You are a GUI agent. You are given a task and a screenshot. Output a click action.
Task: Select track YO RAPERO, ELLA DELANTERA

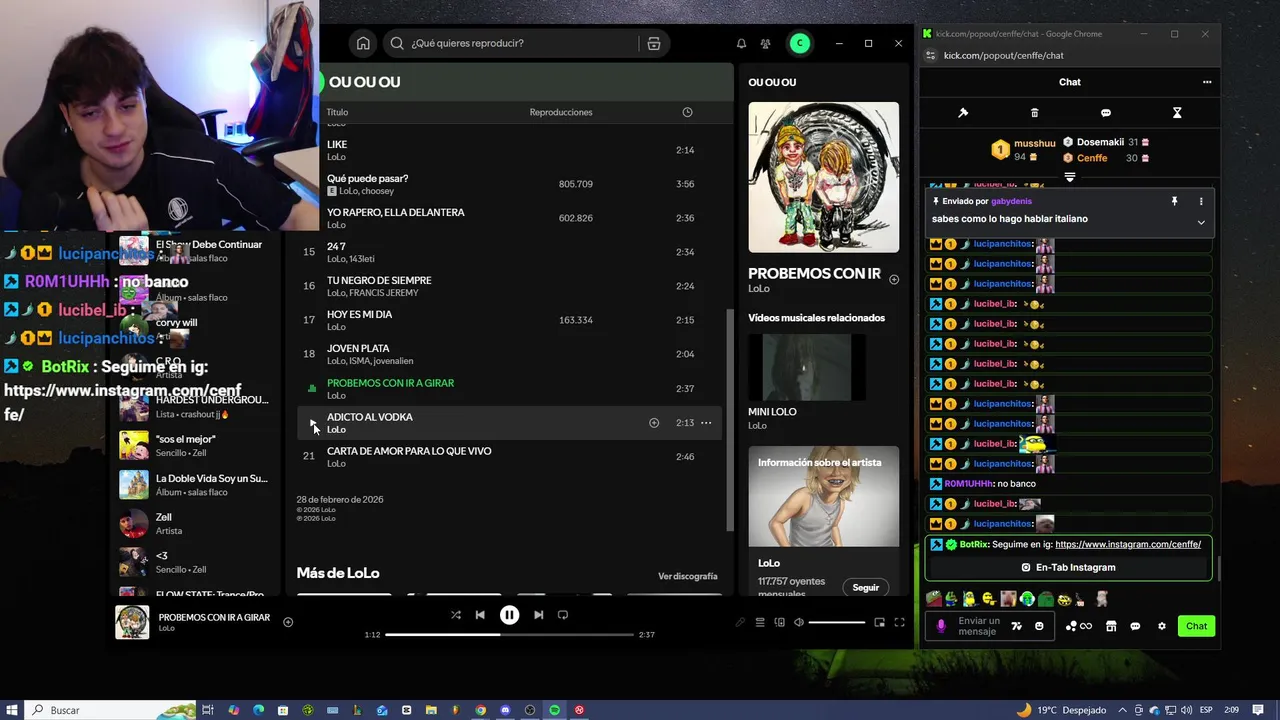(509, 218)
